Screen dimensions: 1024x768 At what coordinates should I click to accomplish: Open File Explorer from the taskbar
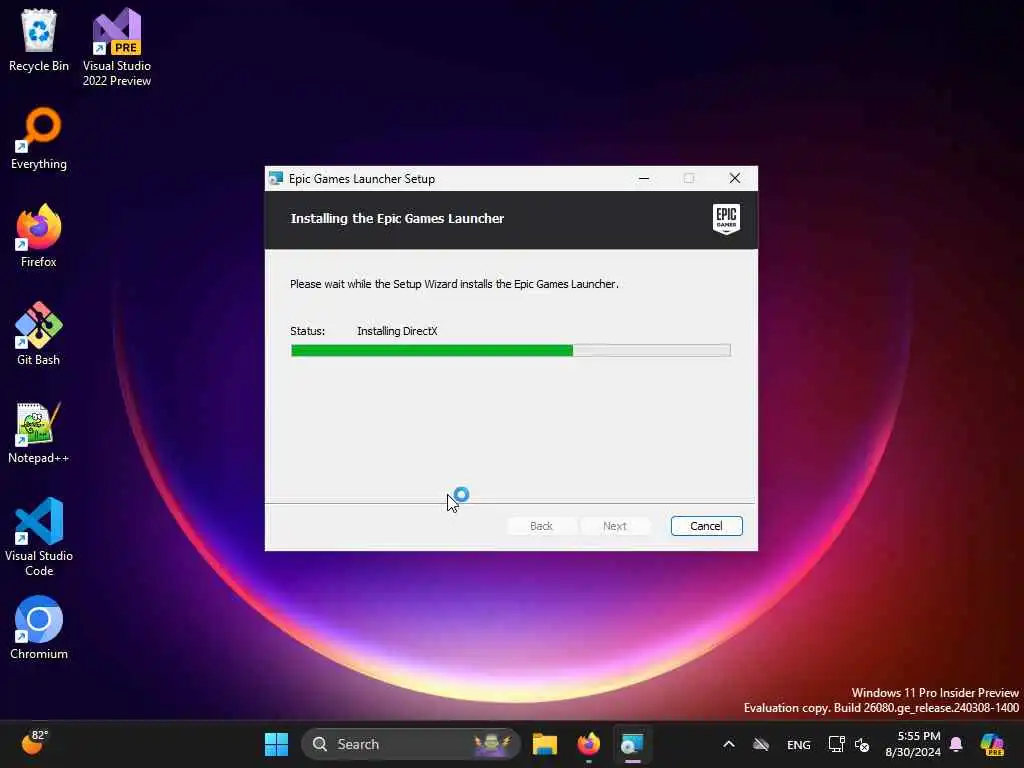pos(545,744)
